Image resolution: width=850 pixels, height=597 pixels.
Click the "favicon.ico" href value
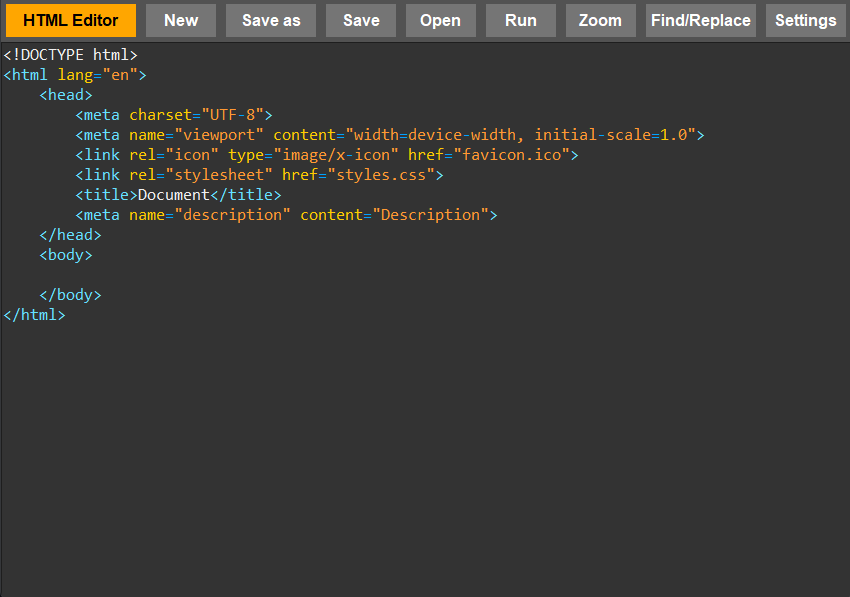[512, 155]
